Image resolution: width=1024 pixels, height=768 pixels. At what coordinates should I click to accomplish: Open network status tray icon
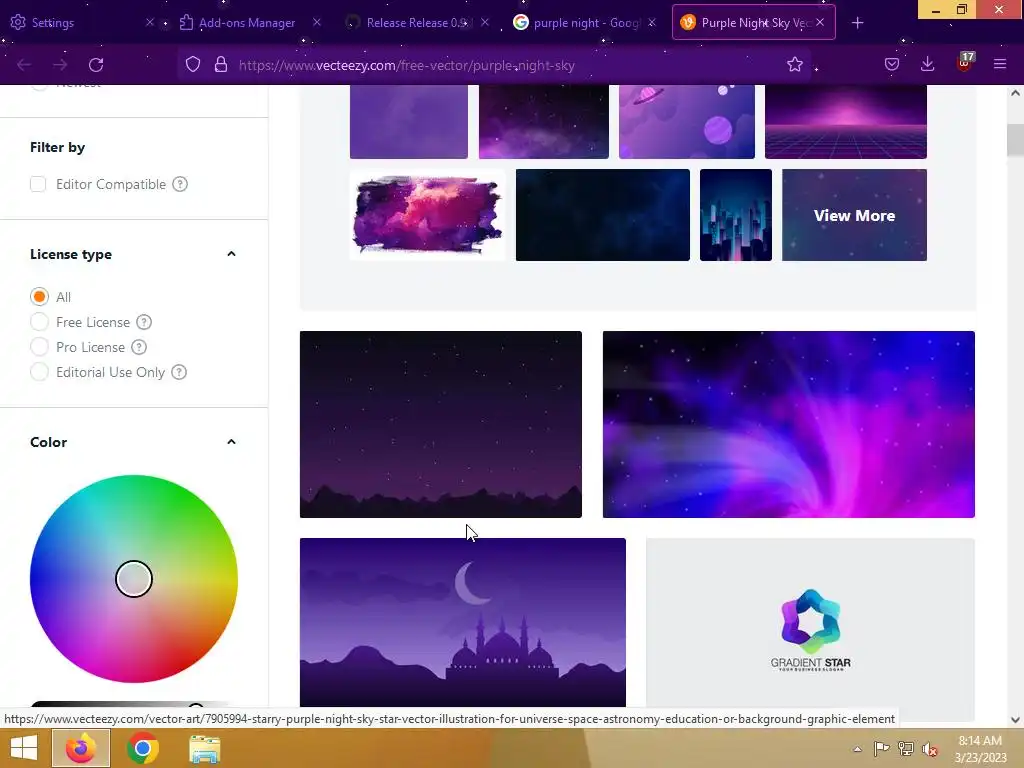tap(906, 748)
